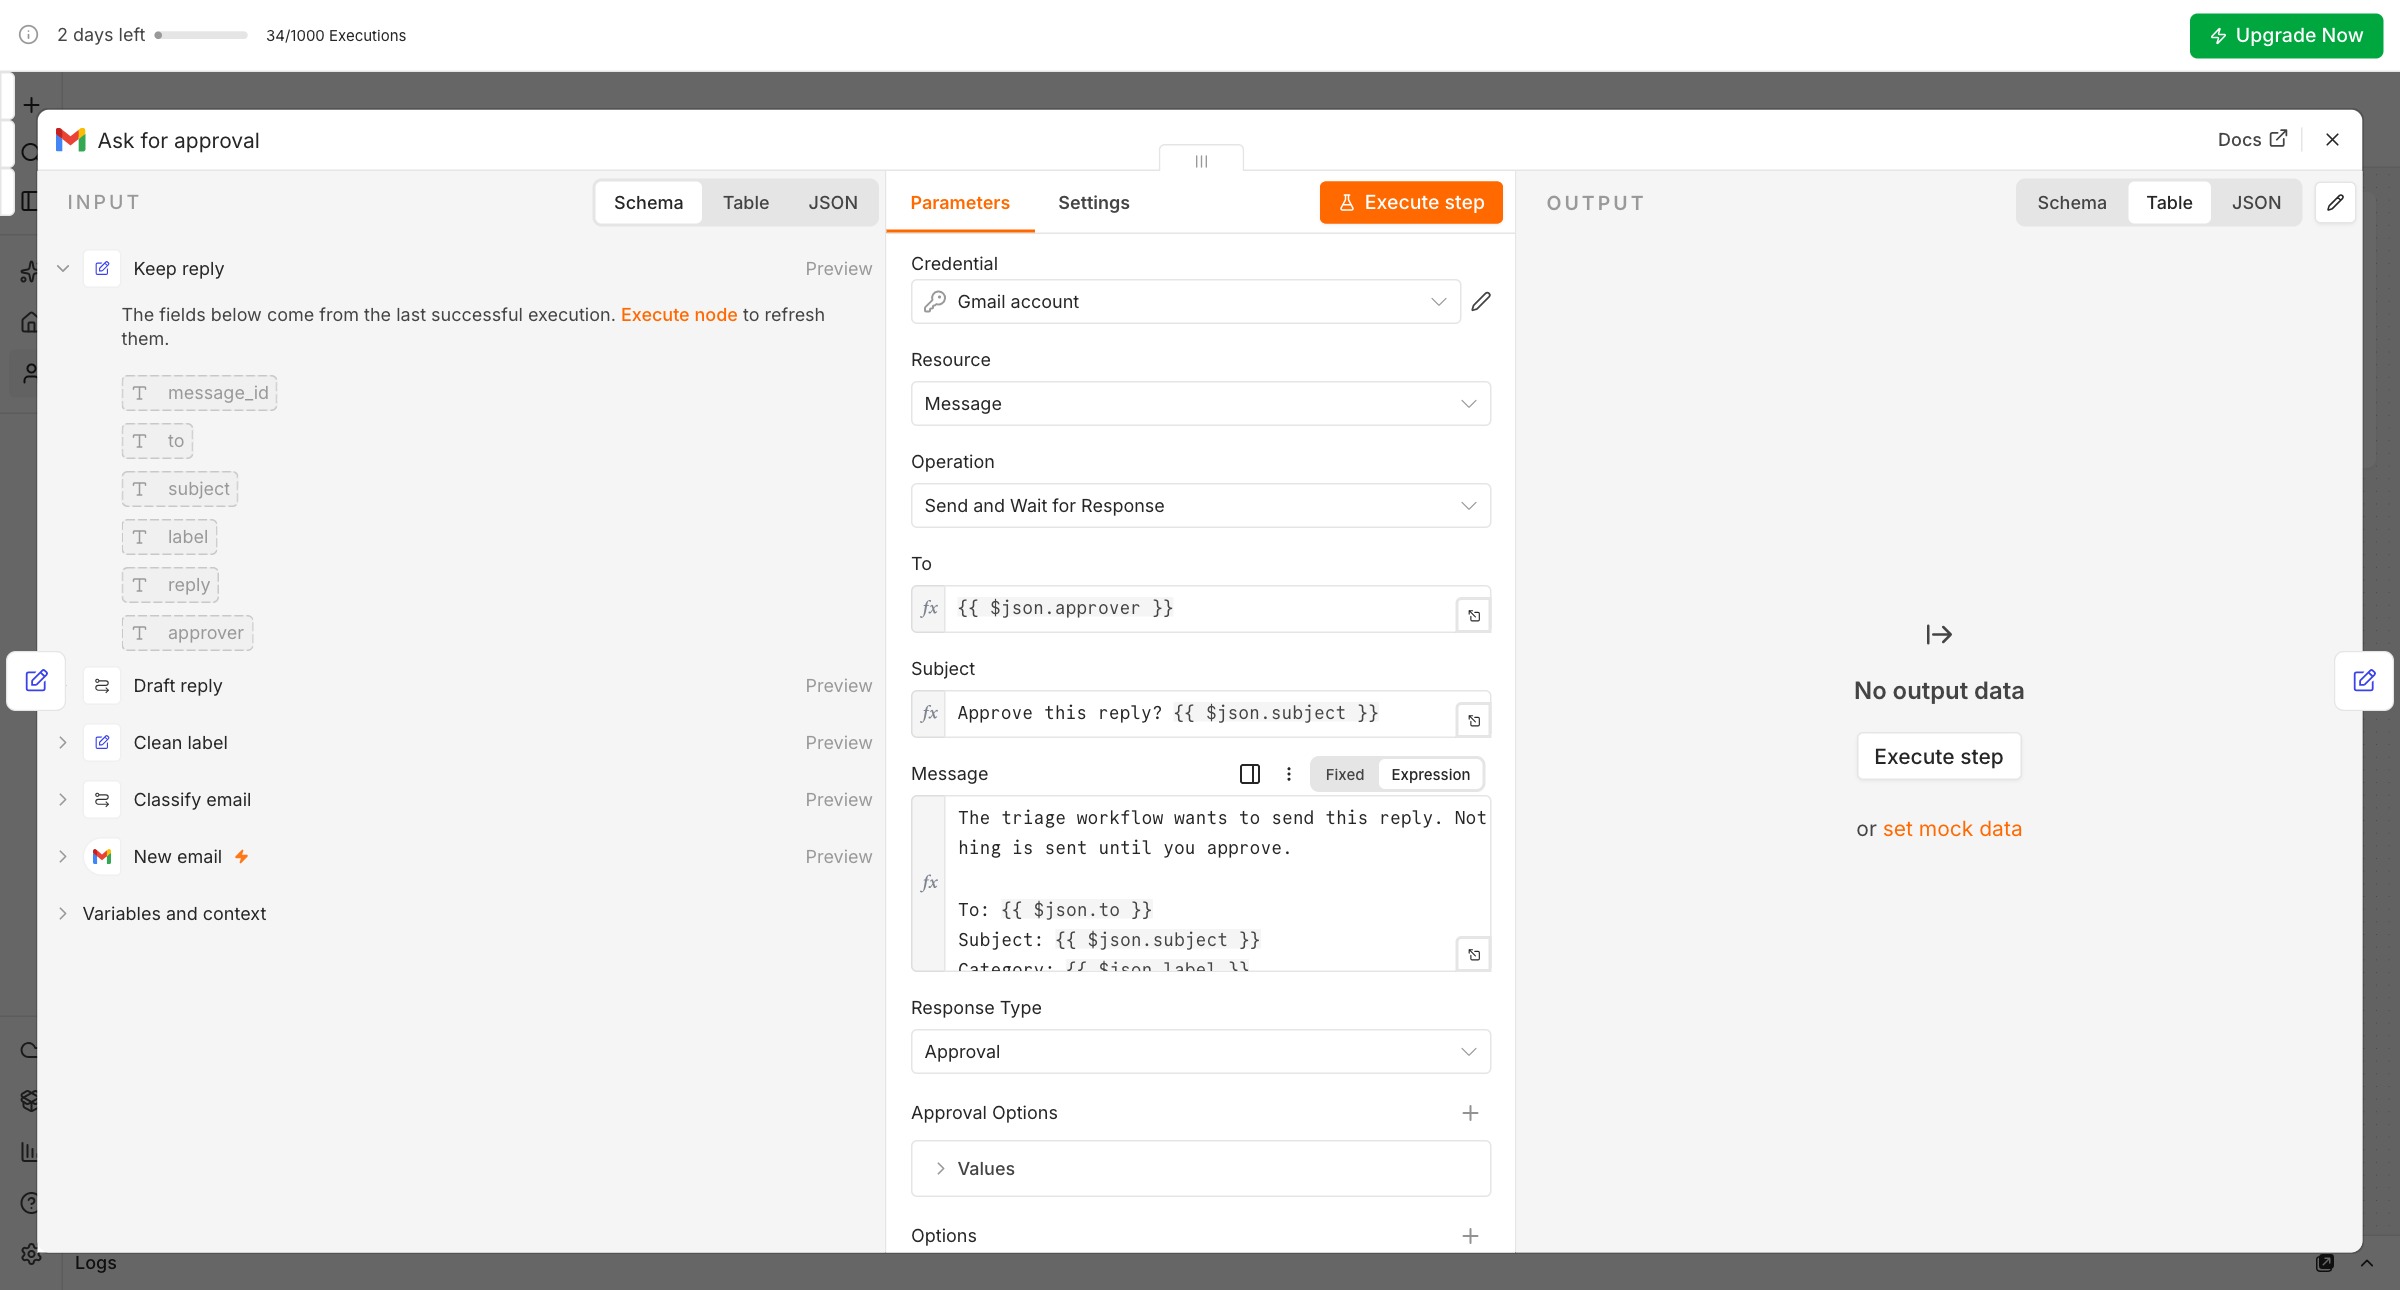2400x1290 pixels.
Task: Select the Schema view in the Input panel
Action: pyautogui.click(x=648, y=203)
